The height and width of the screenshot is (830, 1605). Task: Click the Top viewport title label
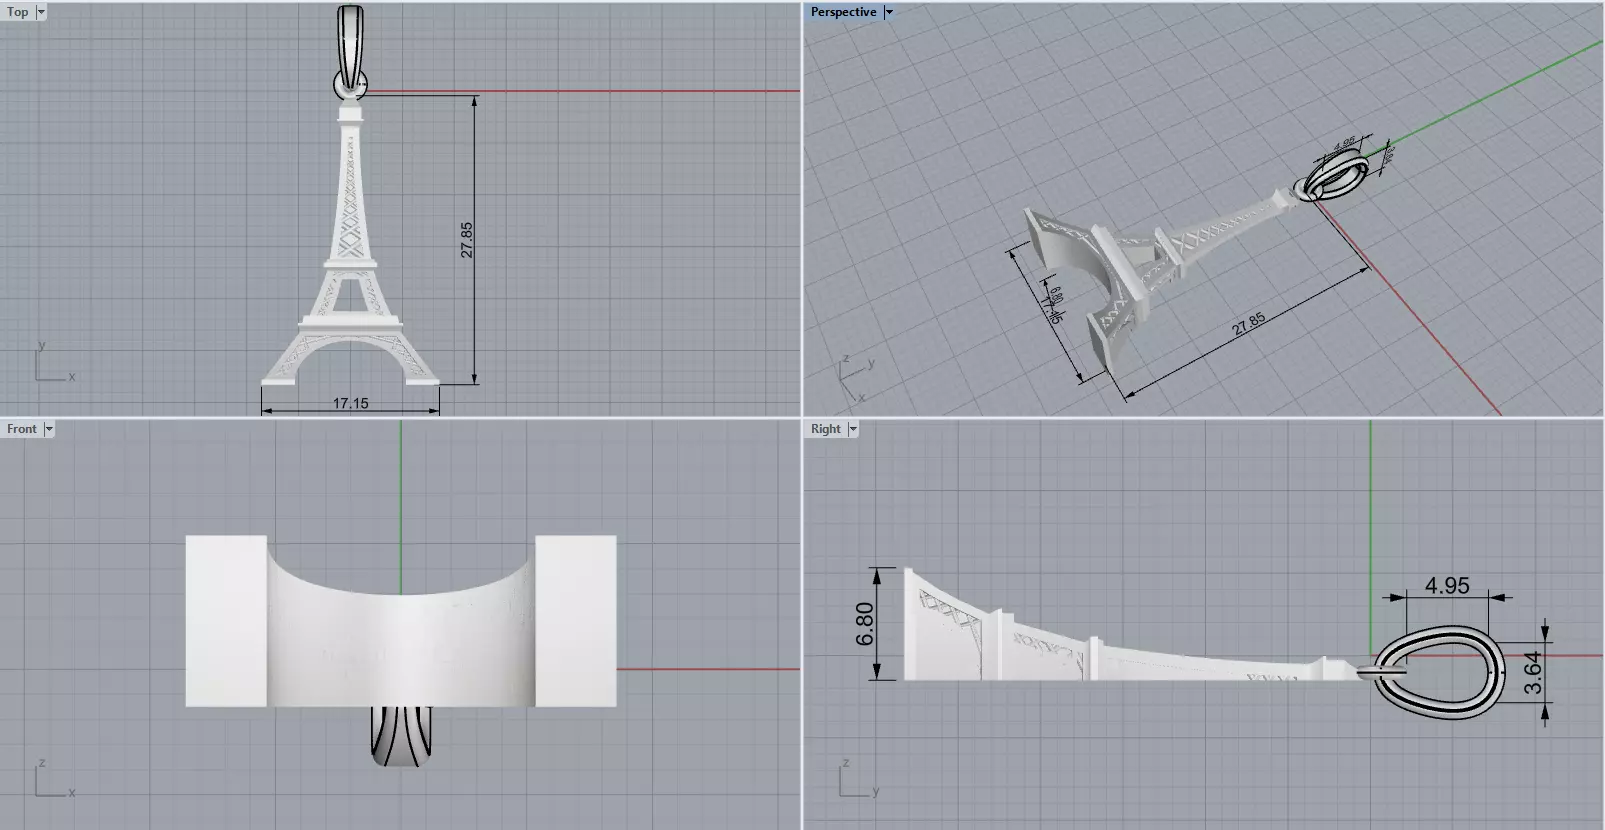[x=18, y=12]
